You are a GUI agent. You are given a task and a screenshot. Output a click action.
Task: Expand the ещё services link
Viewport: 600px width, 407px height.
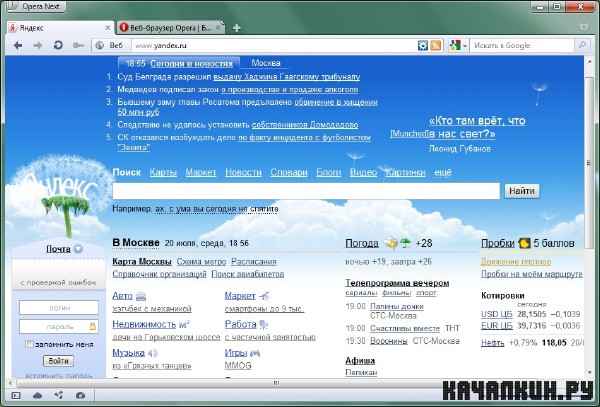click(x=443, y=173)
